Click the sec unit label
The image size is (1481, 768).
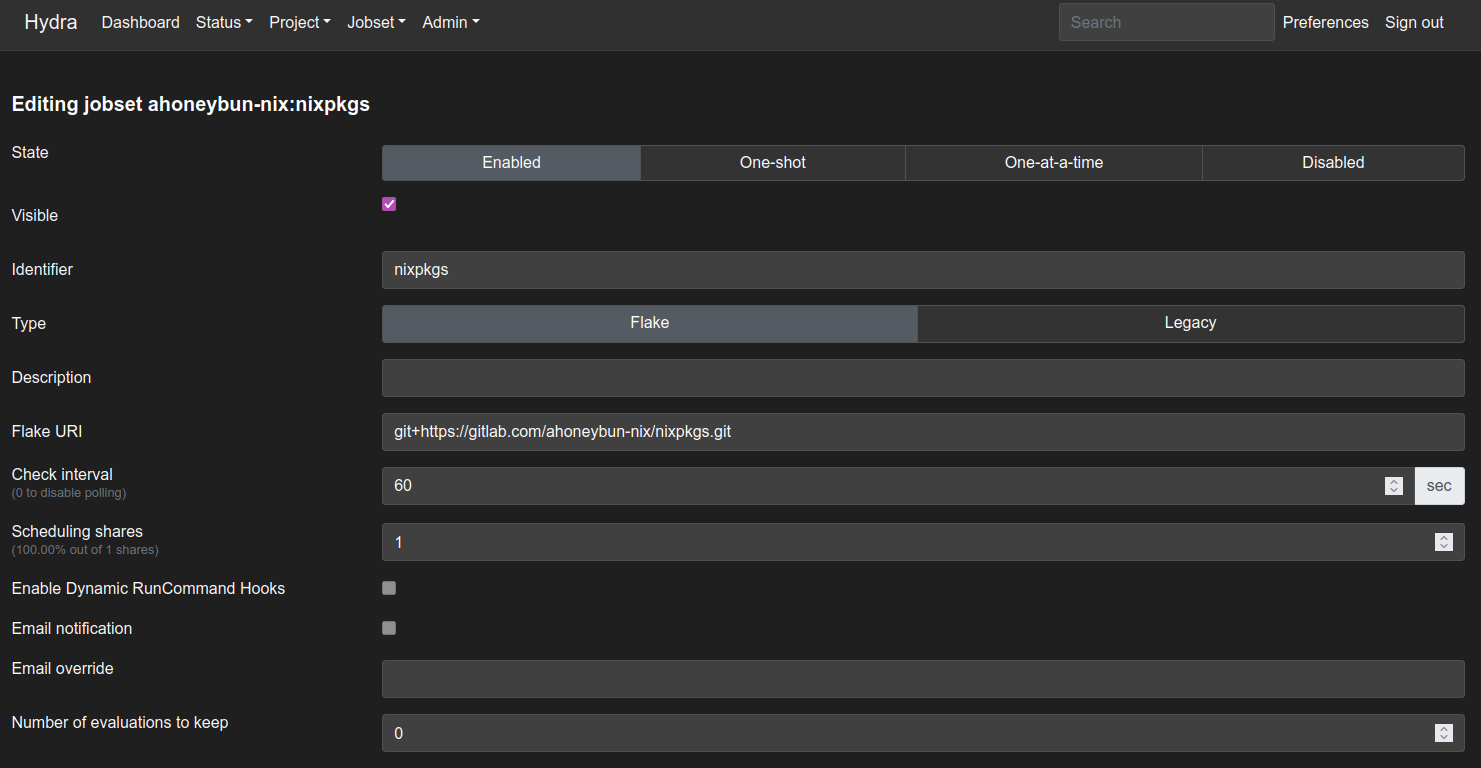click(x=1439, y=485)
